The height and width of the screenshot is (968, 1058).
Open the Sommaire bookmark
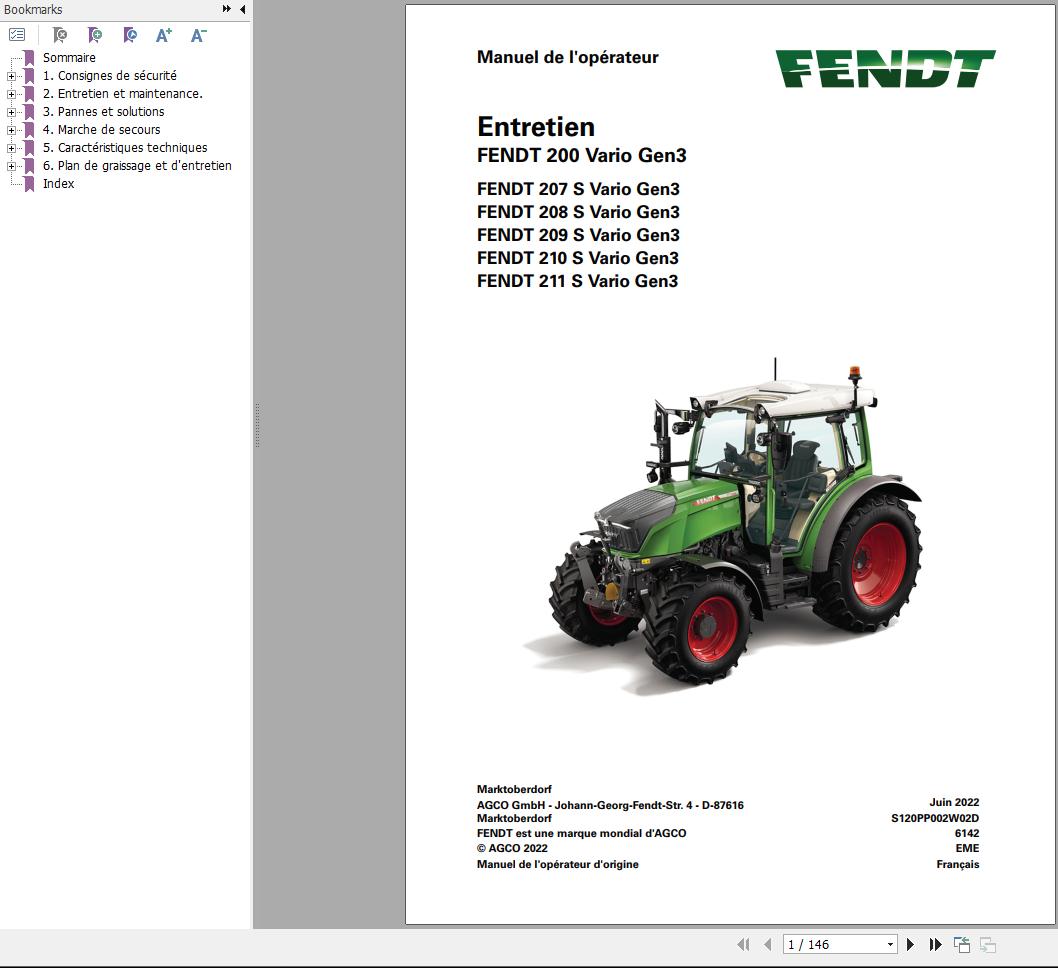click(69, 58)
